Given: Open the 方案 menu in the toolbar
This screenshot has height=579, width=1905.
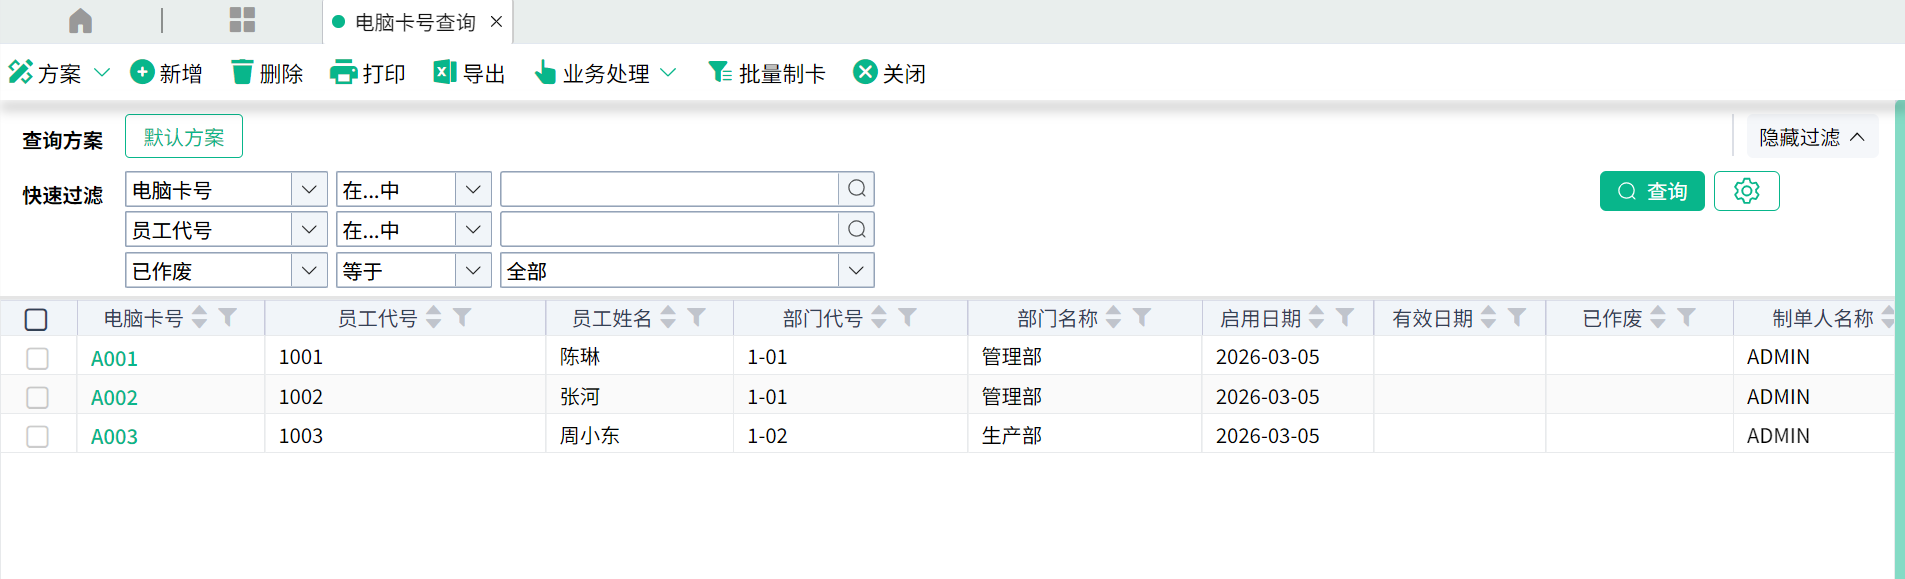Looking at the screenshot, I should 58,73.
